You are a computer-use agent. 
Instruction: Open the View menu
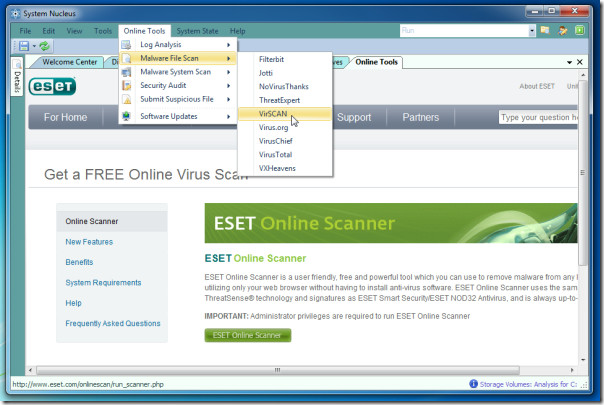74,31
